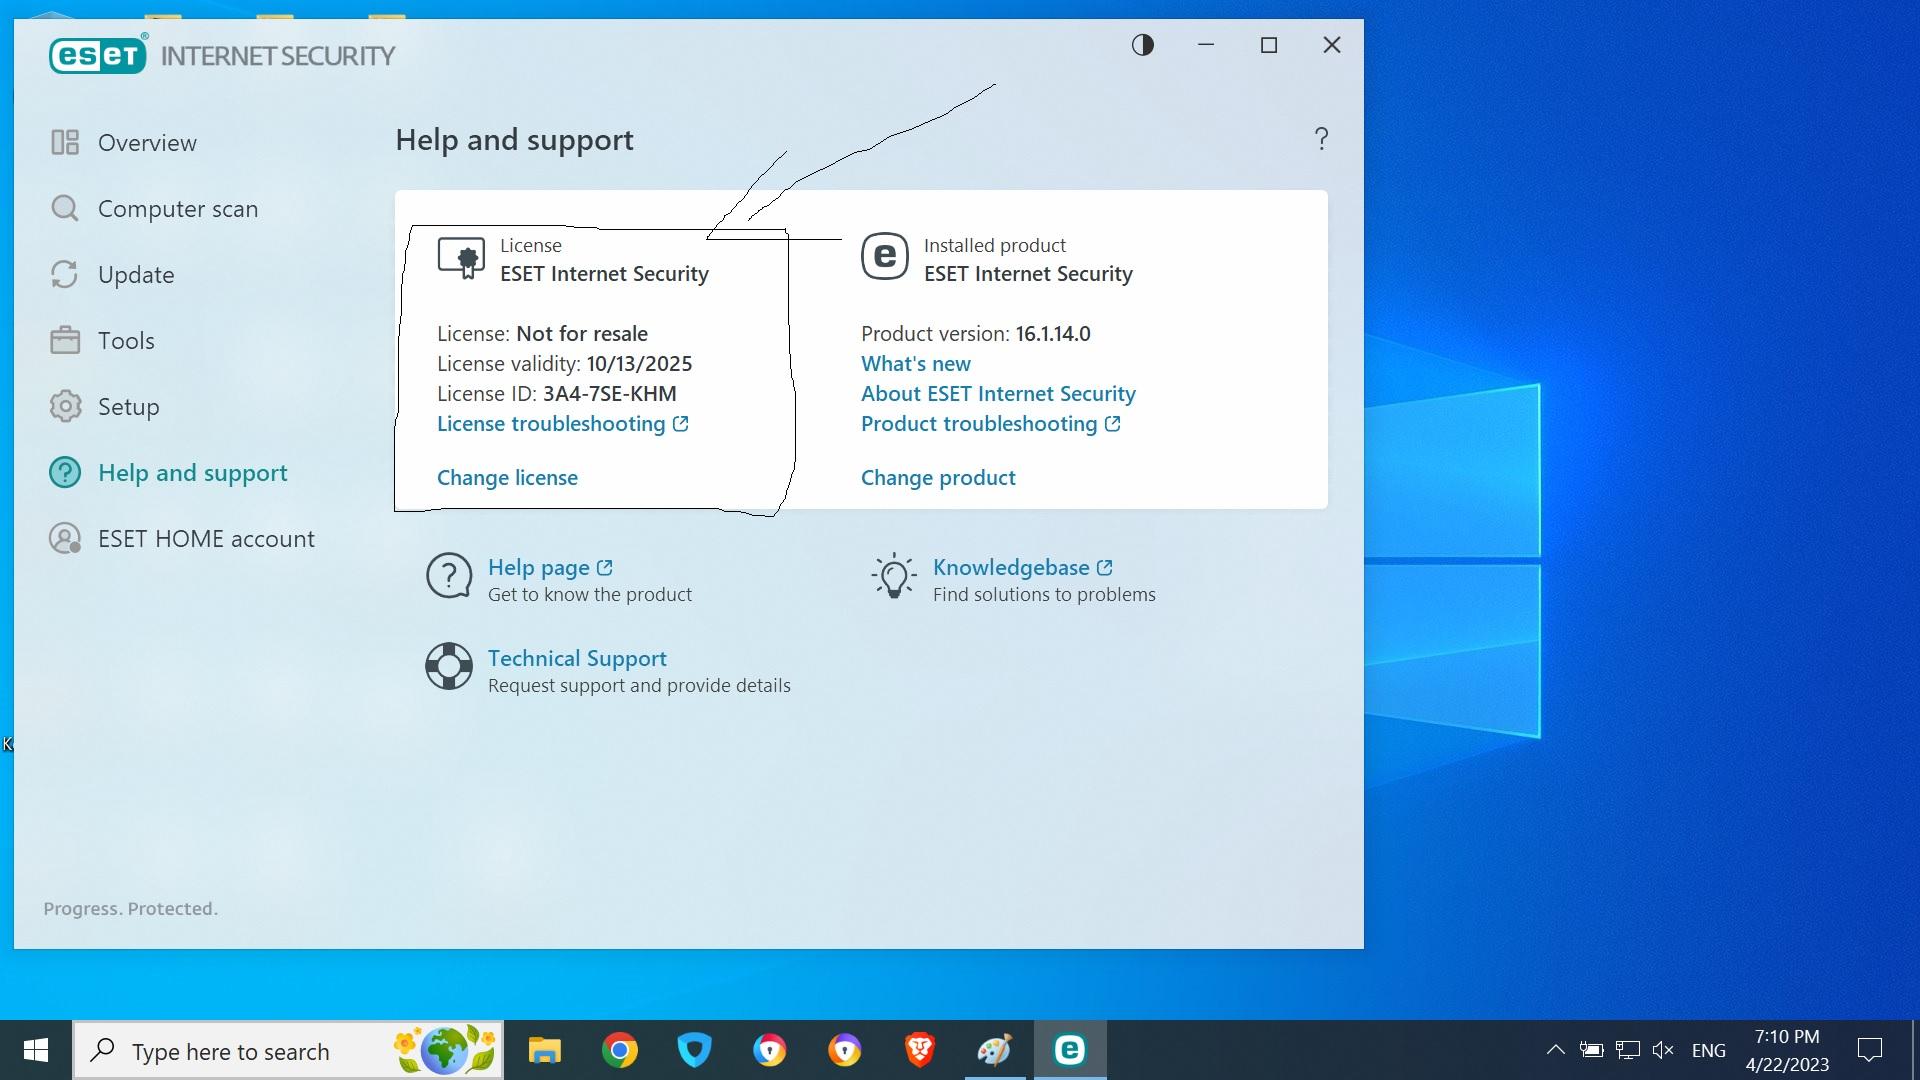The image size is (1920, 1080).
Task: Click the ESET taskbar icon
Action: 1070,1050
